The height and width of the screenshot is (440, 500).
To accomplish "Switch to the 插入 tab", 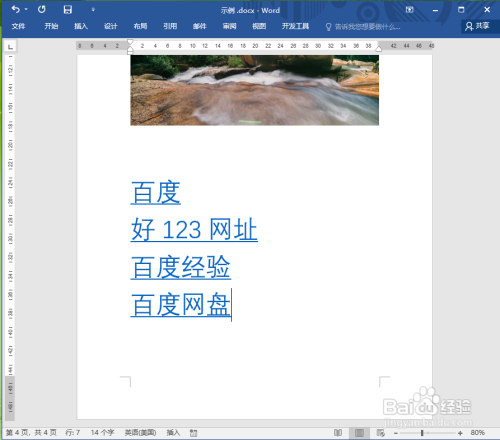I will (x=81, y=26).
